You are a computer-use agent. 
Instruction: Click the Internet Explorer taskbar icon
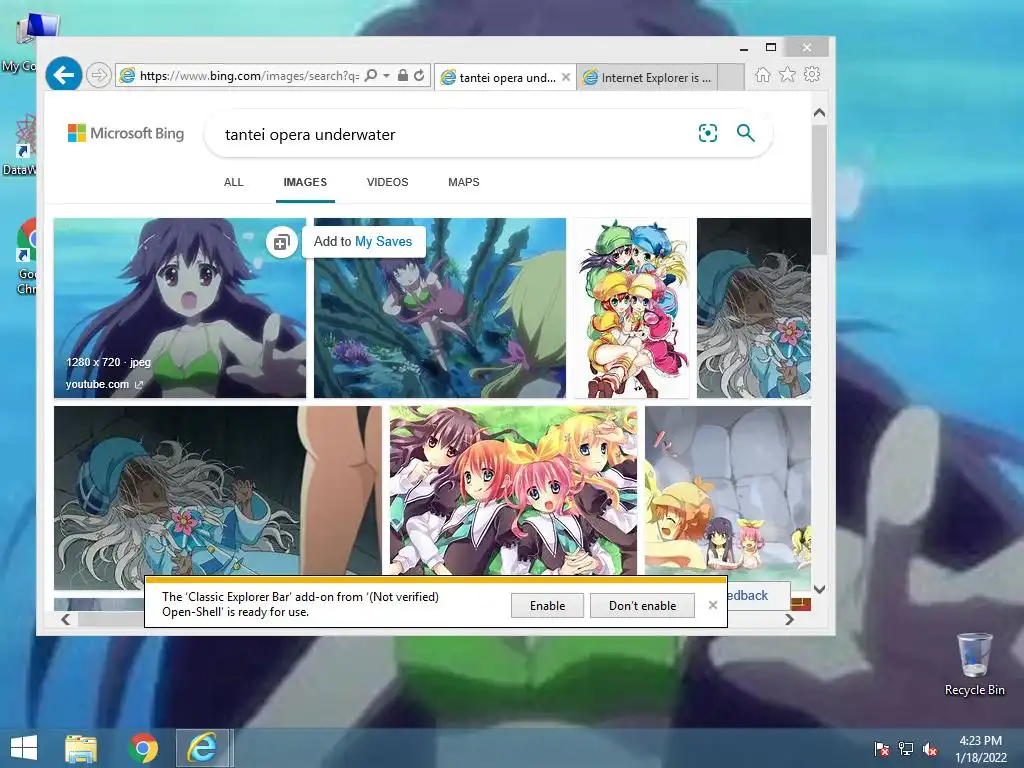[203, 748]
